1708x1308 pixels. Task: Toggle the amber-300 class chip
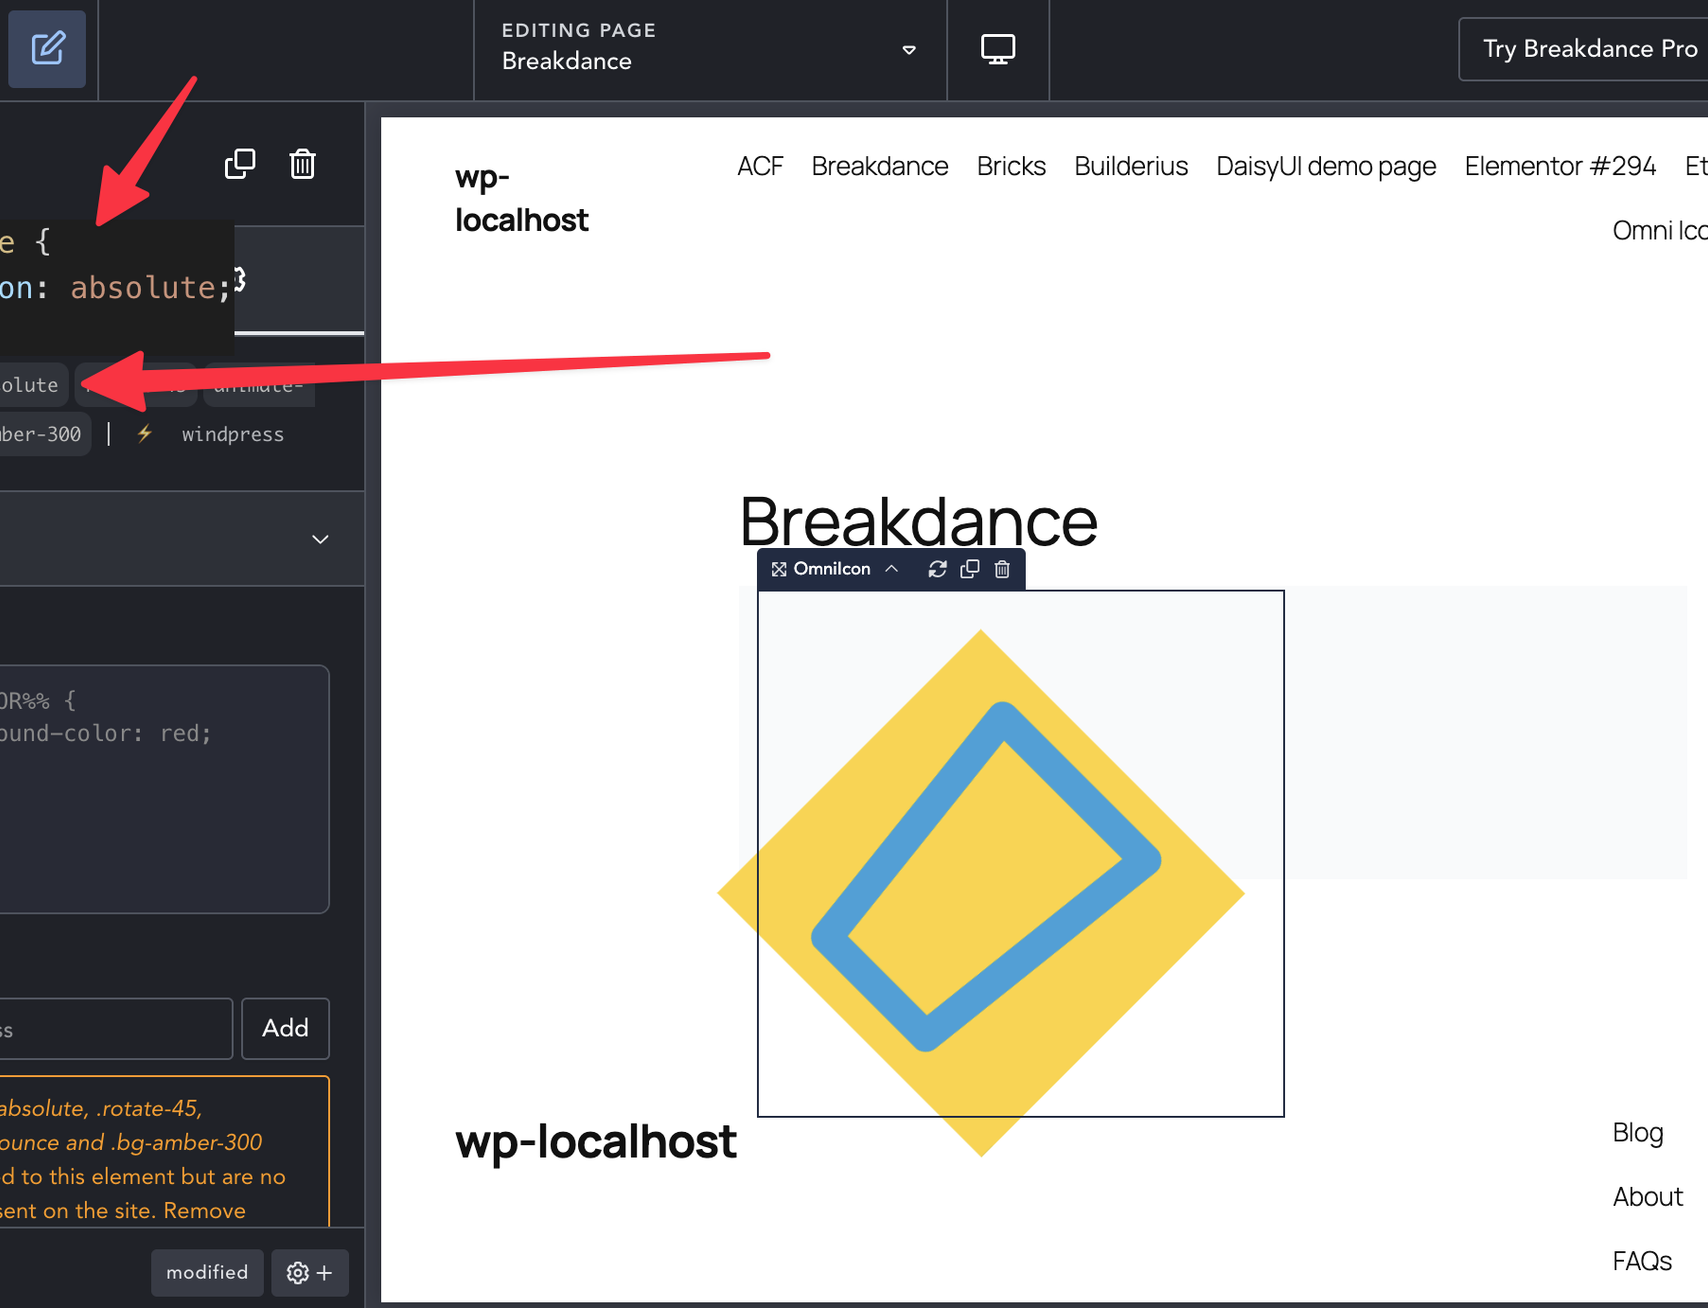40,433
